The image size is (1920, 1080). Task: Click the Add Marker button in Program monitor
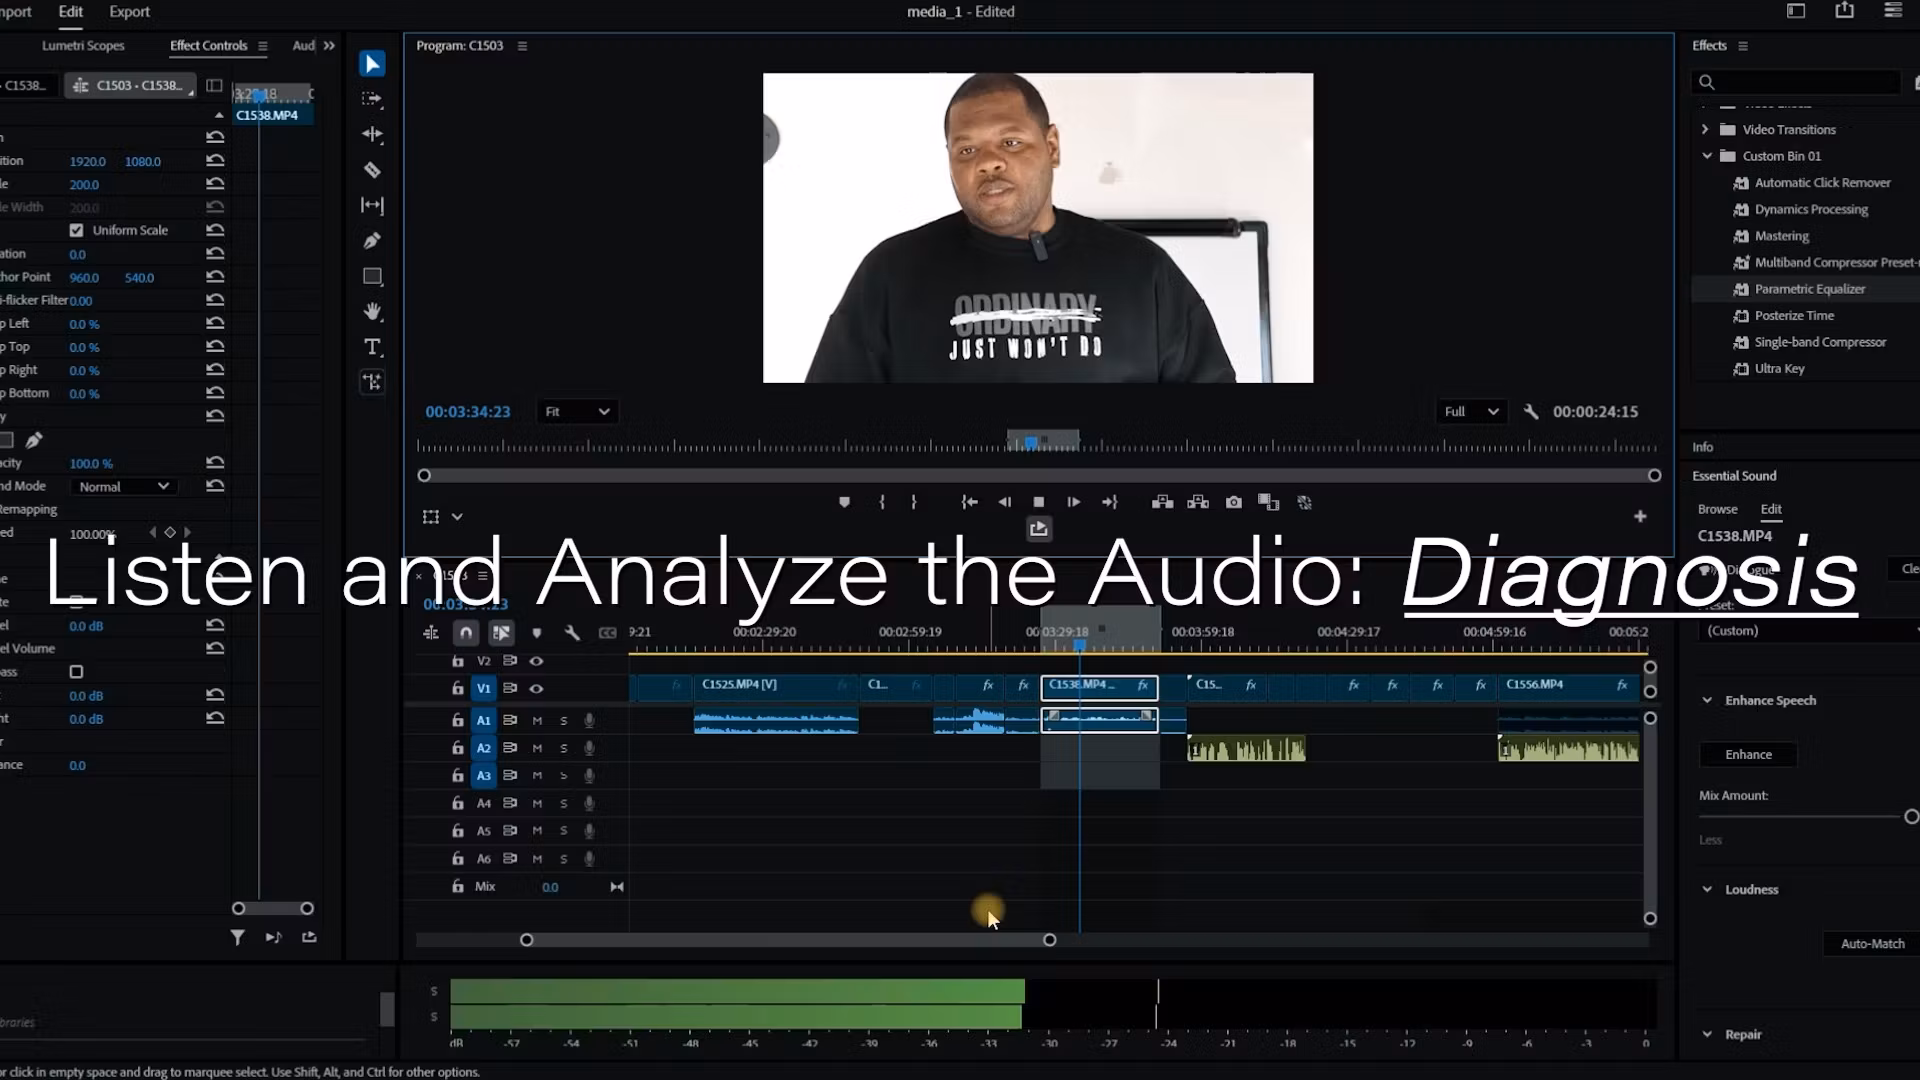click(844, 502)
